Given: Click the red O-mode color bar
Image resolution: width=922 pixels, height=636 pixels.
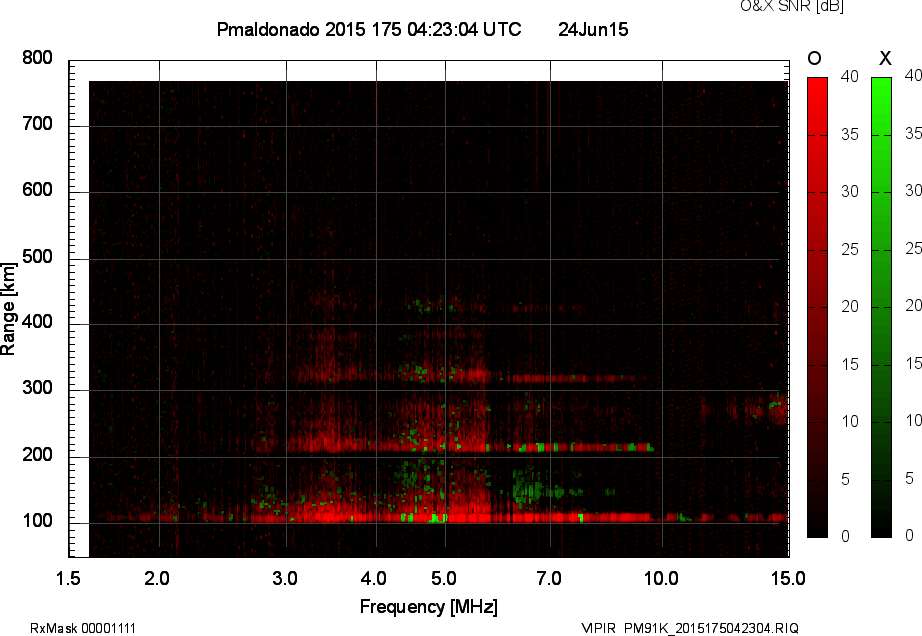Looking at the screenshot, I should click(817, 307).
